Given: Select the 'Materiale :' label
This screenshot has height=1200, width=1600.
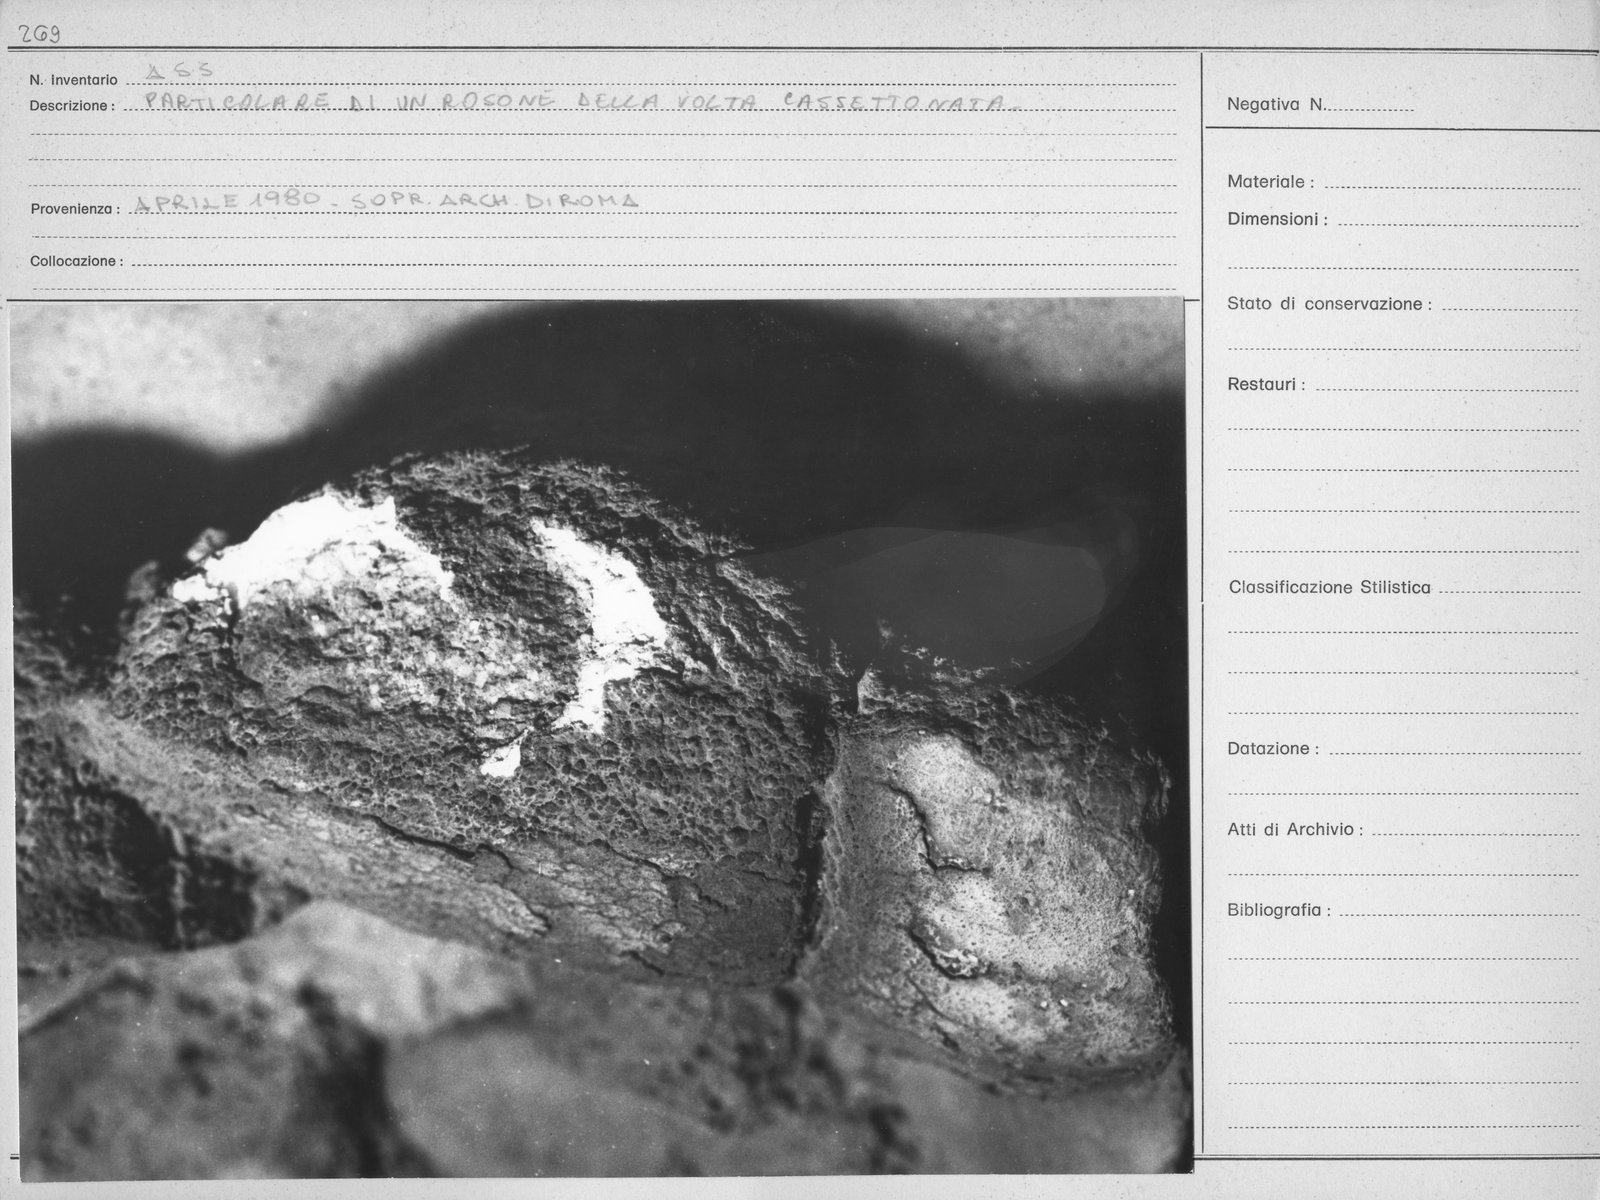Looking at the screenshot, I should coord(1270,182).
